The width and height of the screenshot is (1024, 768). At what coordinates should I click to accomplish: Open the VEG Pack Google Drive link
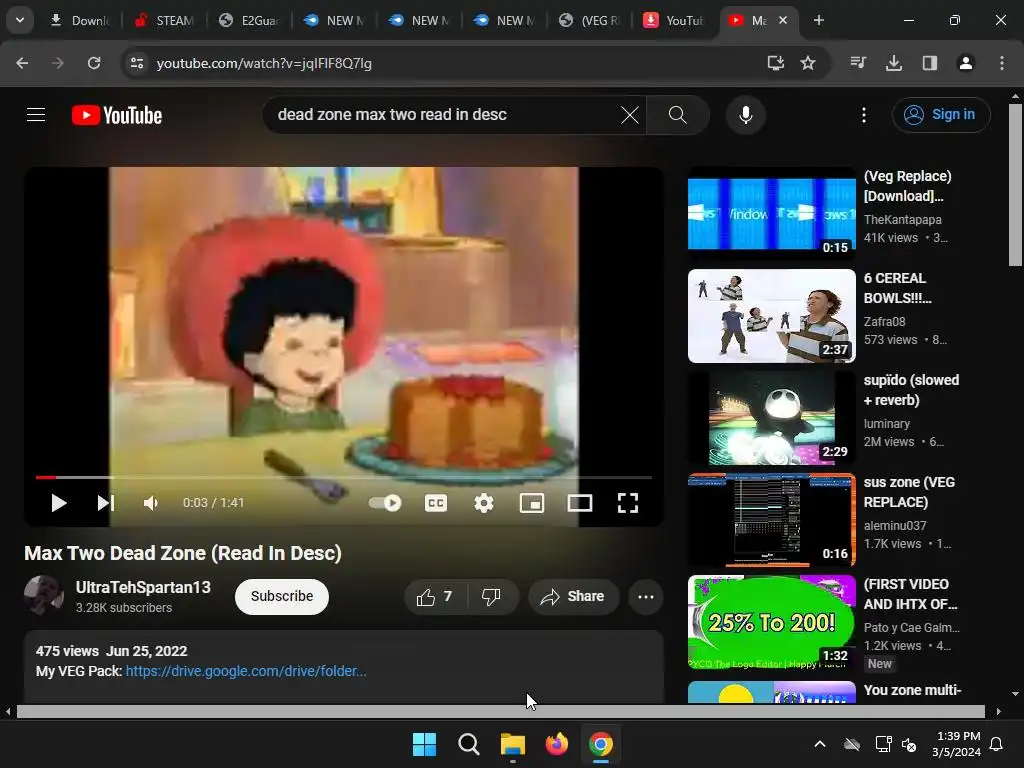pyautogui.click(x=246, y=671)
